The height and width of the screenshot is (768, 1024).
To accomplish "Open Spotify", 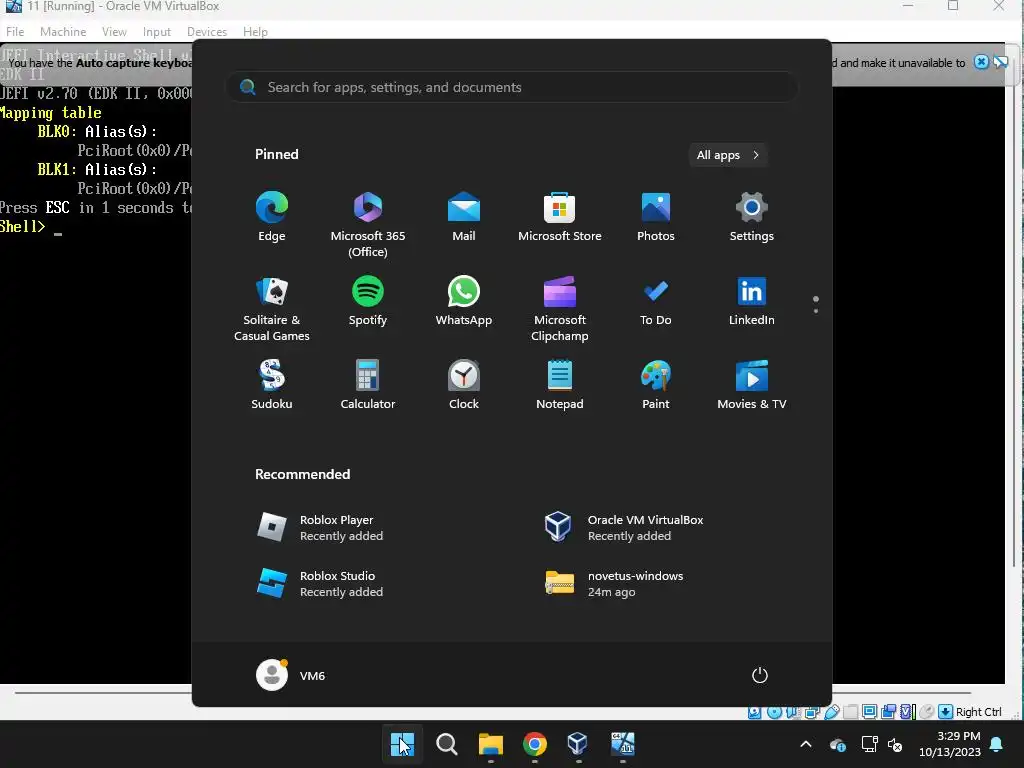I will pyautogui.click(x=368, y=301).
